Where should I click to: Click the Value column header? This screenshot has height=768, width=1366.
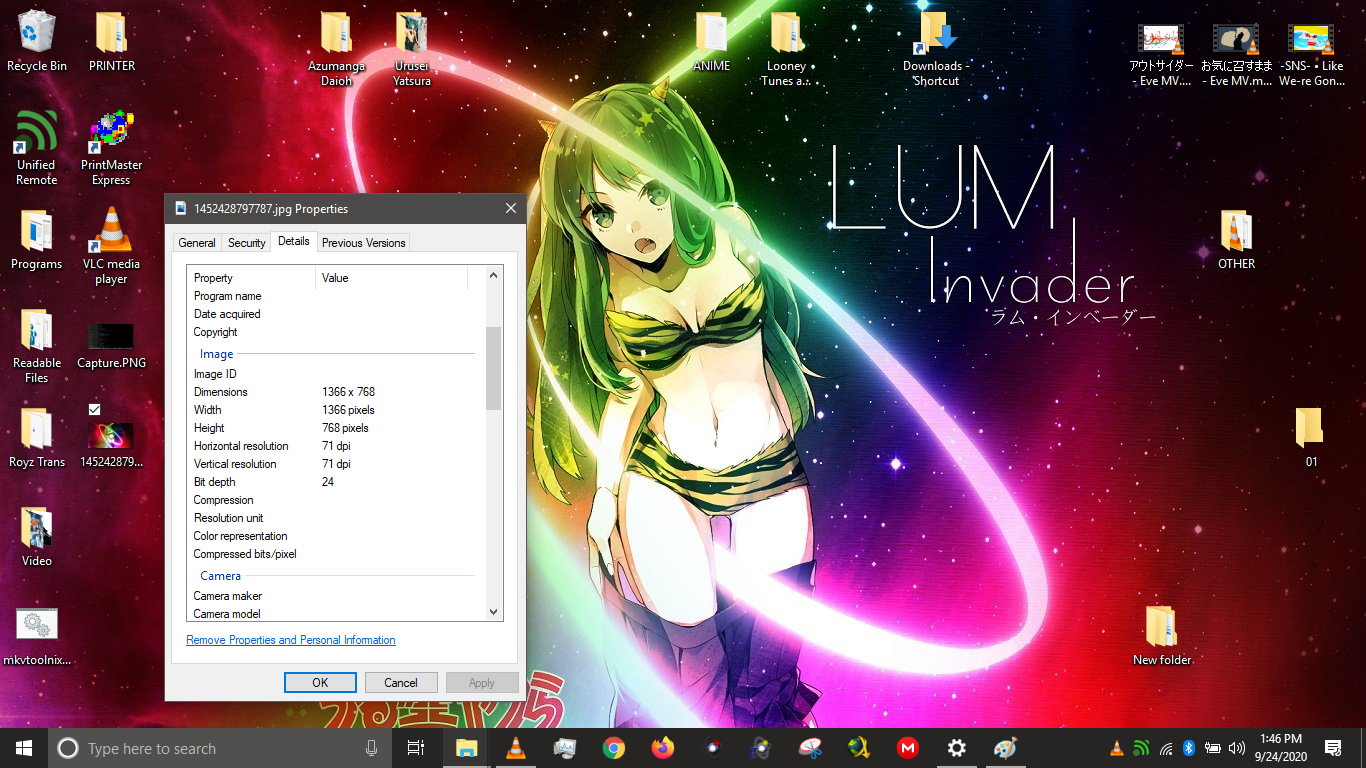point(392,278)
